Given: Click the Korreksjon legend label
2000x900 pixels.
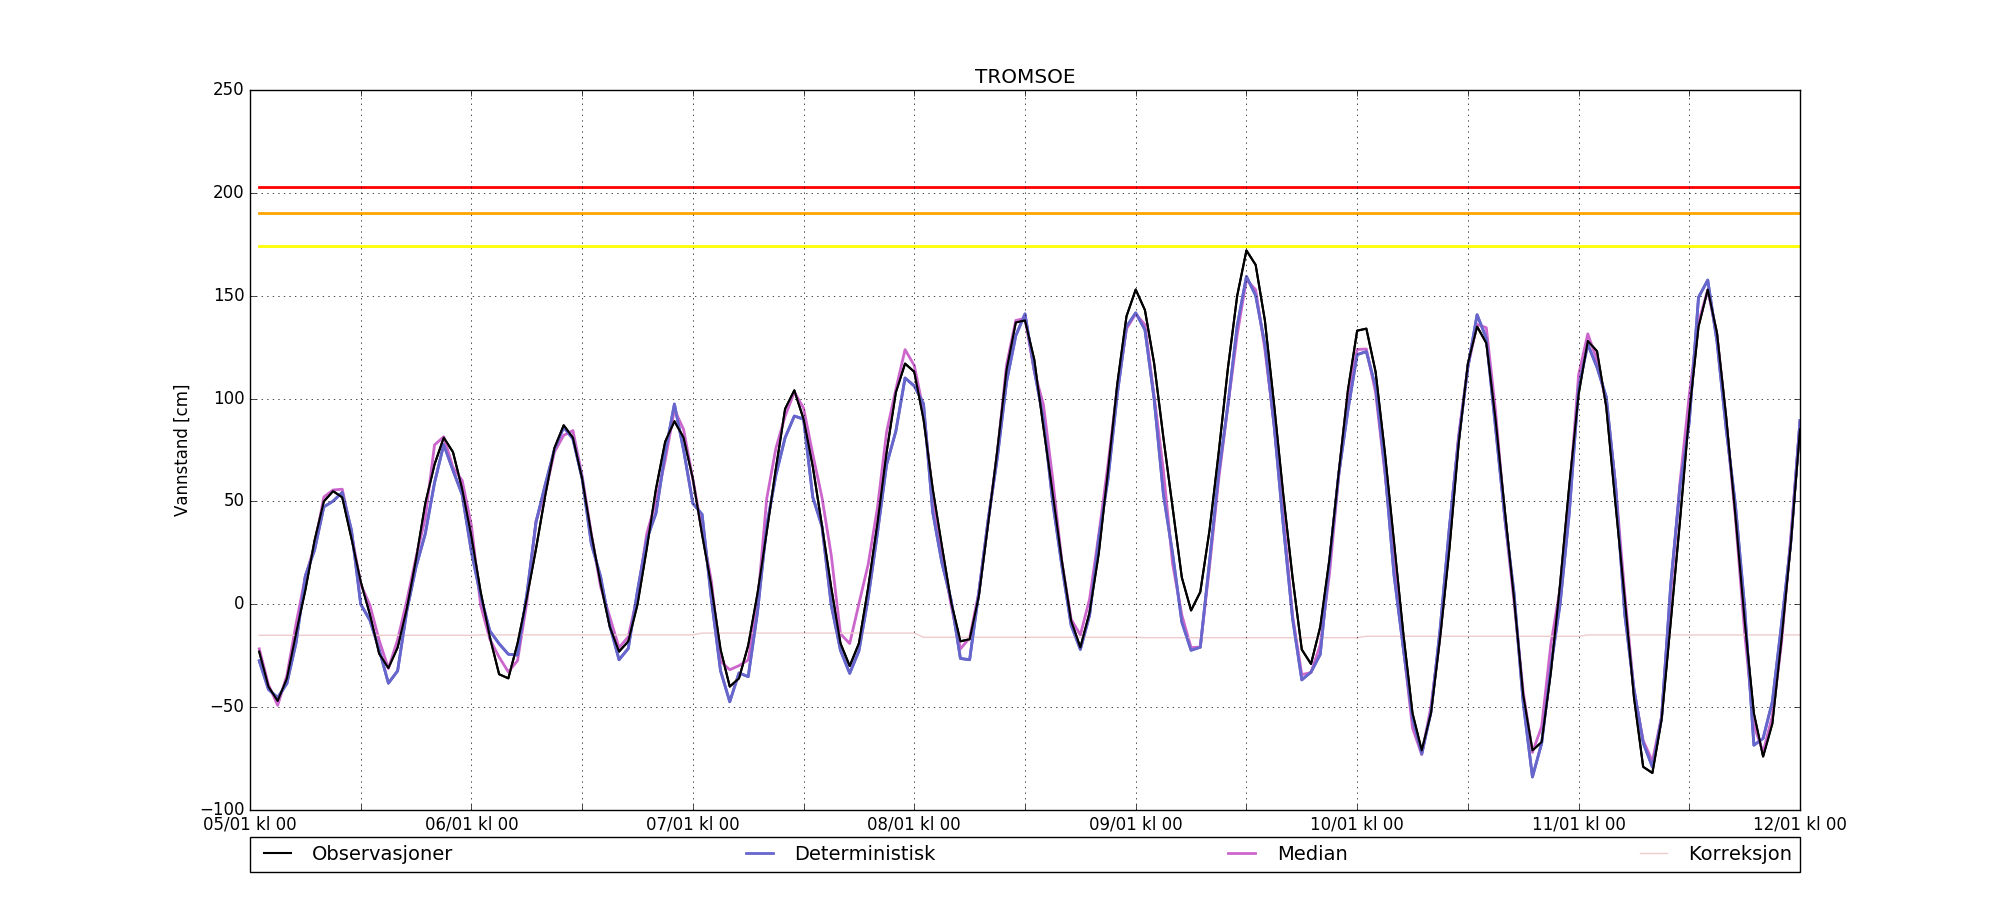Looking at the screenshot, I should [1739, 854].
